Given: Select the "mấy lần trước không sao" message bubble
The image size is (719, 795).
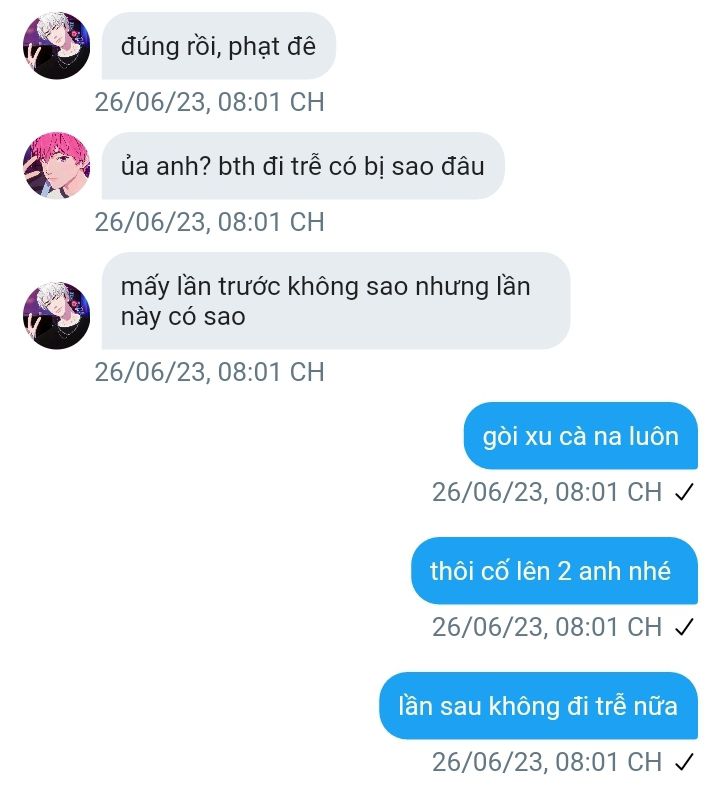Looking at the screenshot, I should pyautogui.click(x=336, y=301).
